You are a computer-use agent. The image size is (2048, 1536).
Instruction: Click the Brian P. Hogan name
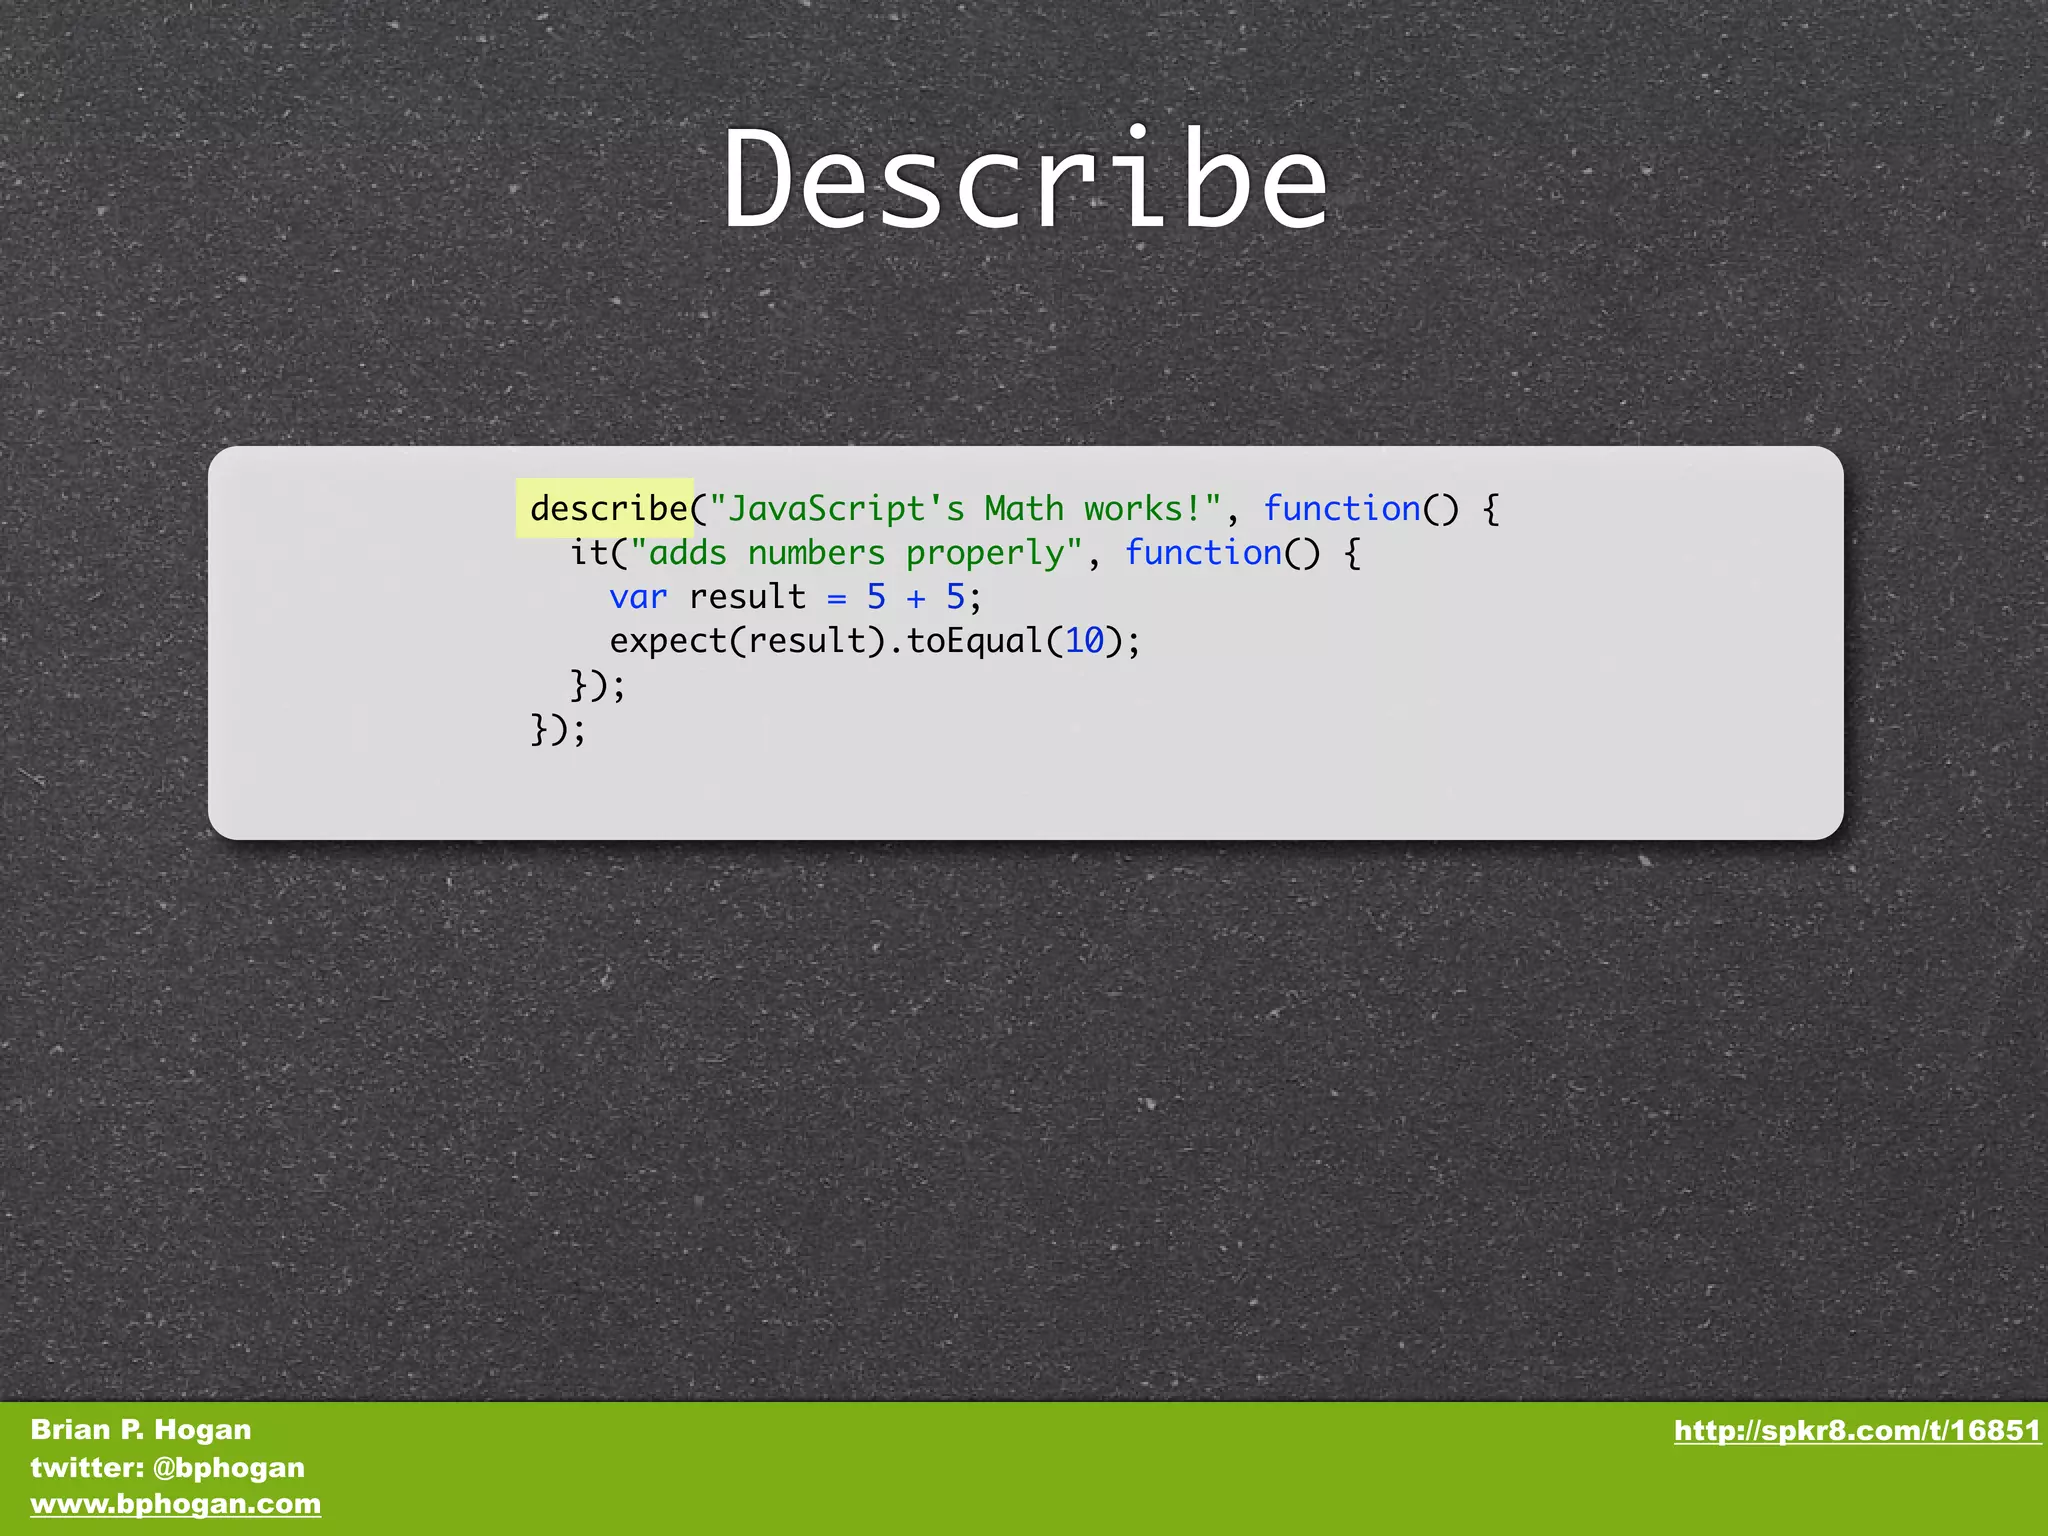coord(140,1430)
